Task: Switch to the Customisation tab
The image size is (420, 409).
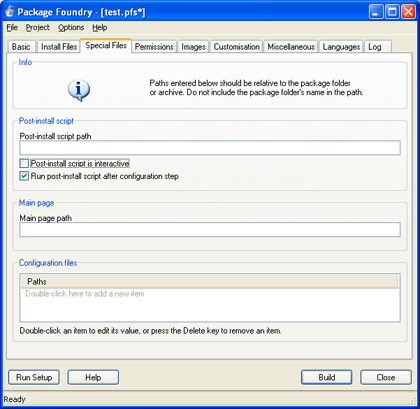Action: (x=237, y=47)
